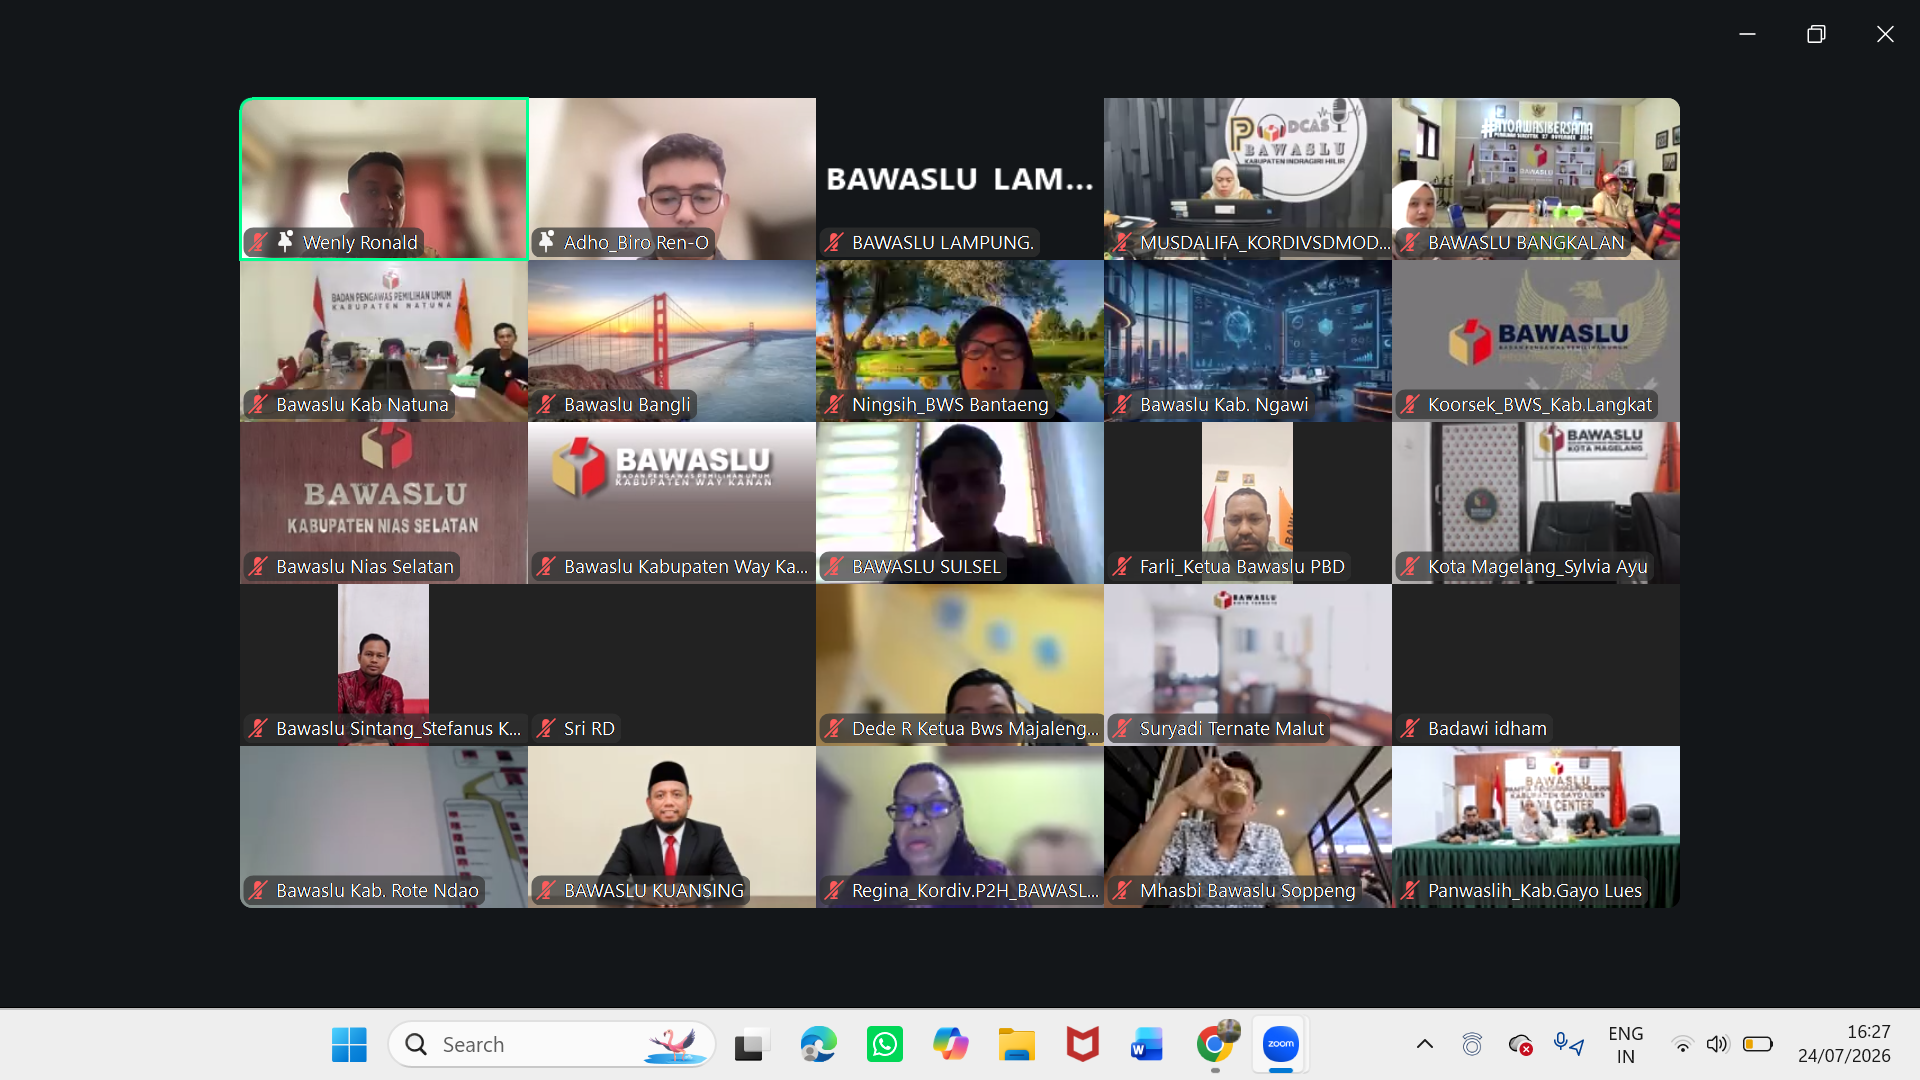This screenshot has height=1080, width=1920.
Task: Open the Windows Start menu
Action: click(x=349, y=1044)
